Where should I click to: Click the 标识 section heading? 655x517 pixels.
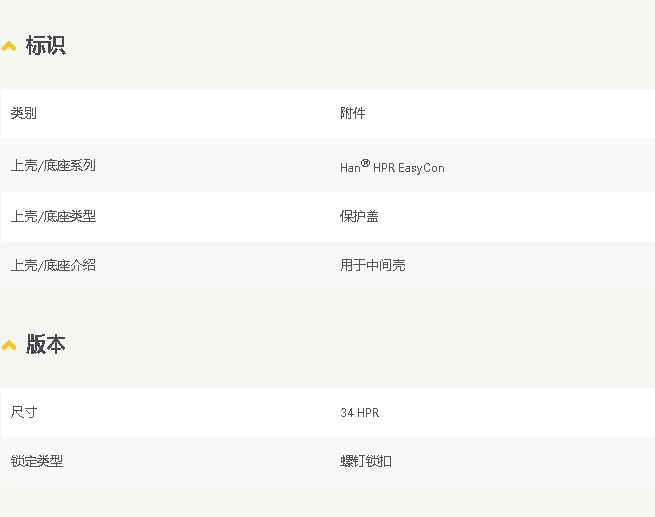click(x=46, y=45)
